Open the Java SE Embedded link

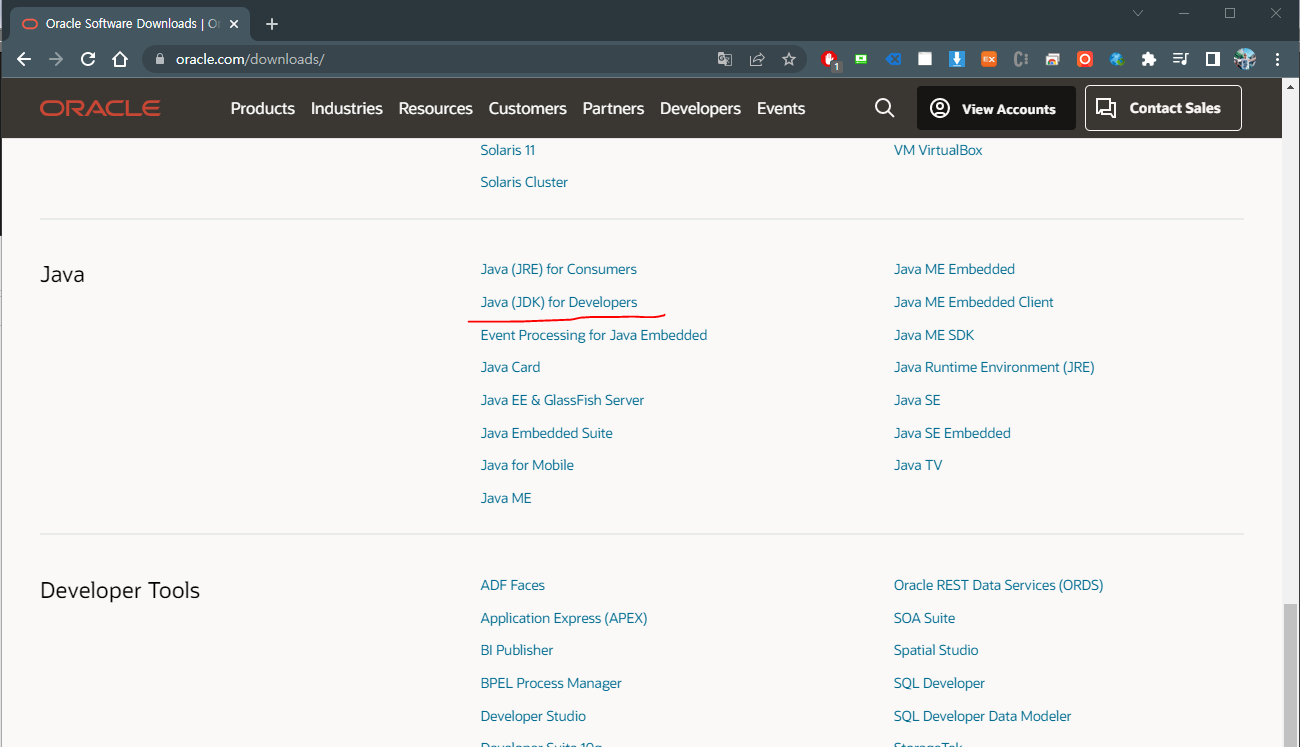[952, 433]
